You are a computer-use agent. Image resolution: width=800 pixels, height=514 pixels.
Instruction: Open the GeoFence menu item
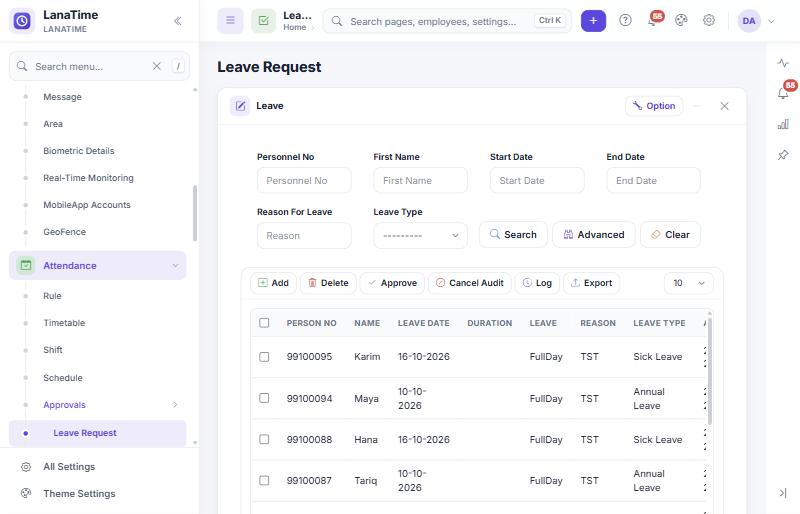(64, 232)
